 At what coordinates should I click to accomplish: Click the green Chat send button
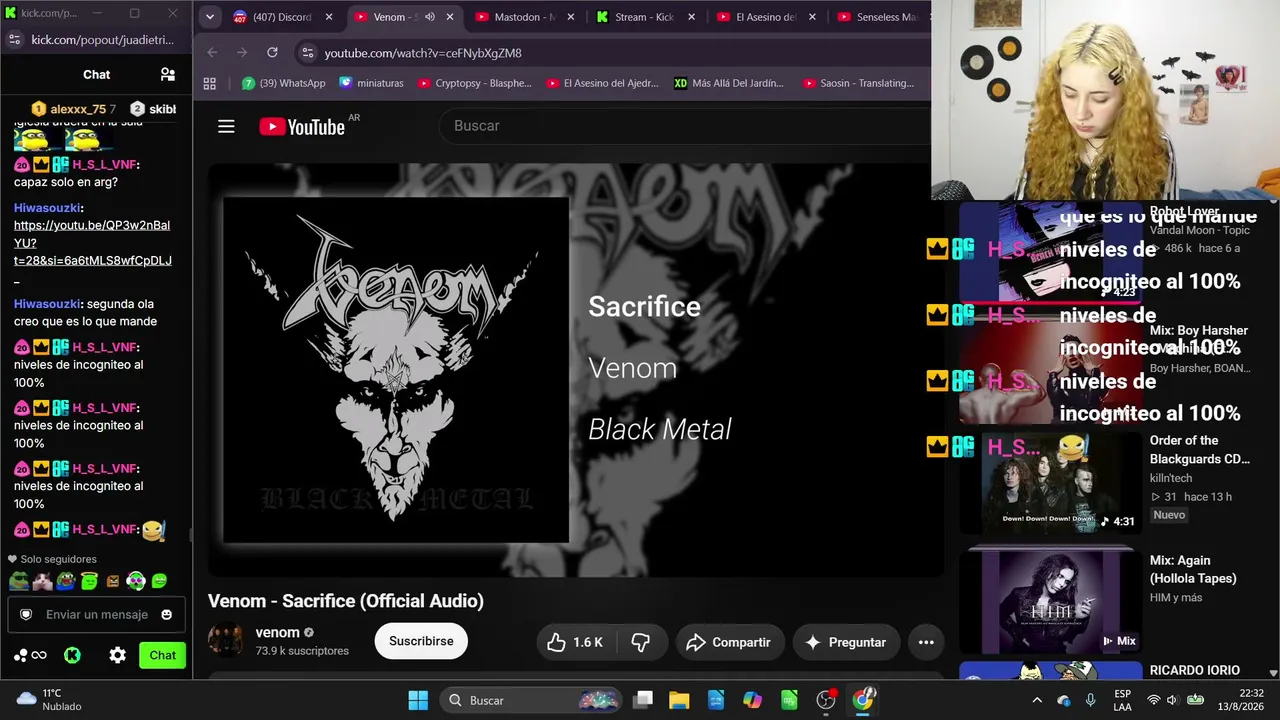point(163,655)
